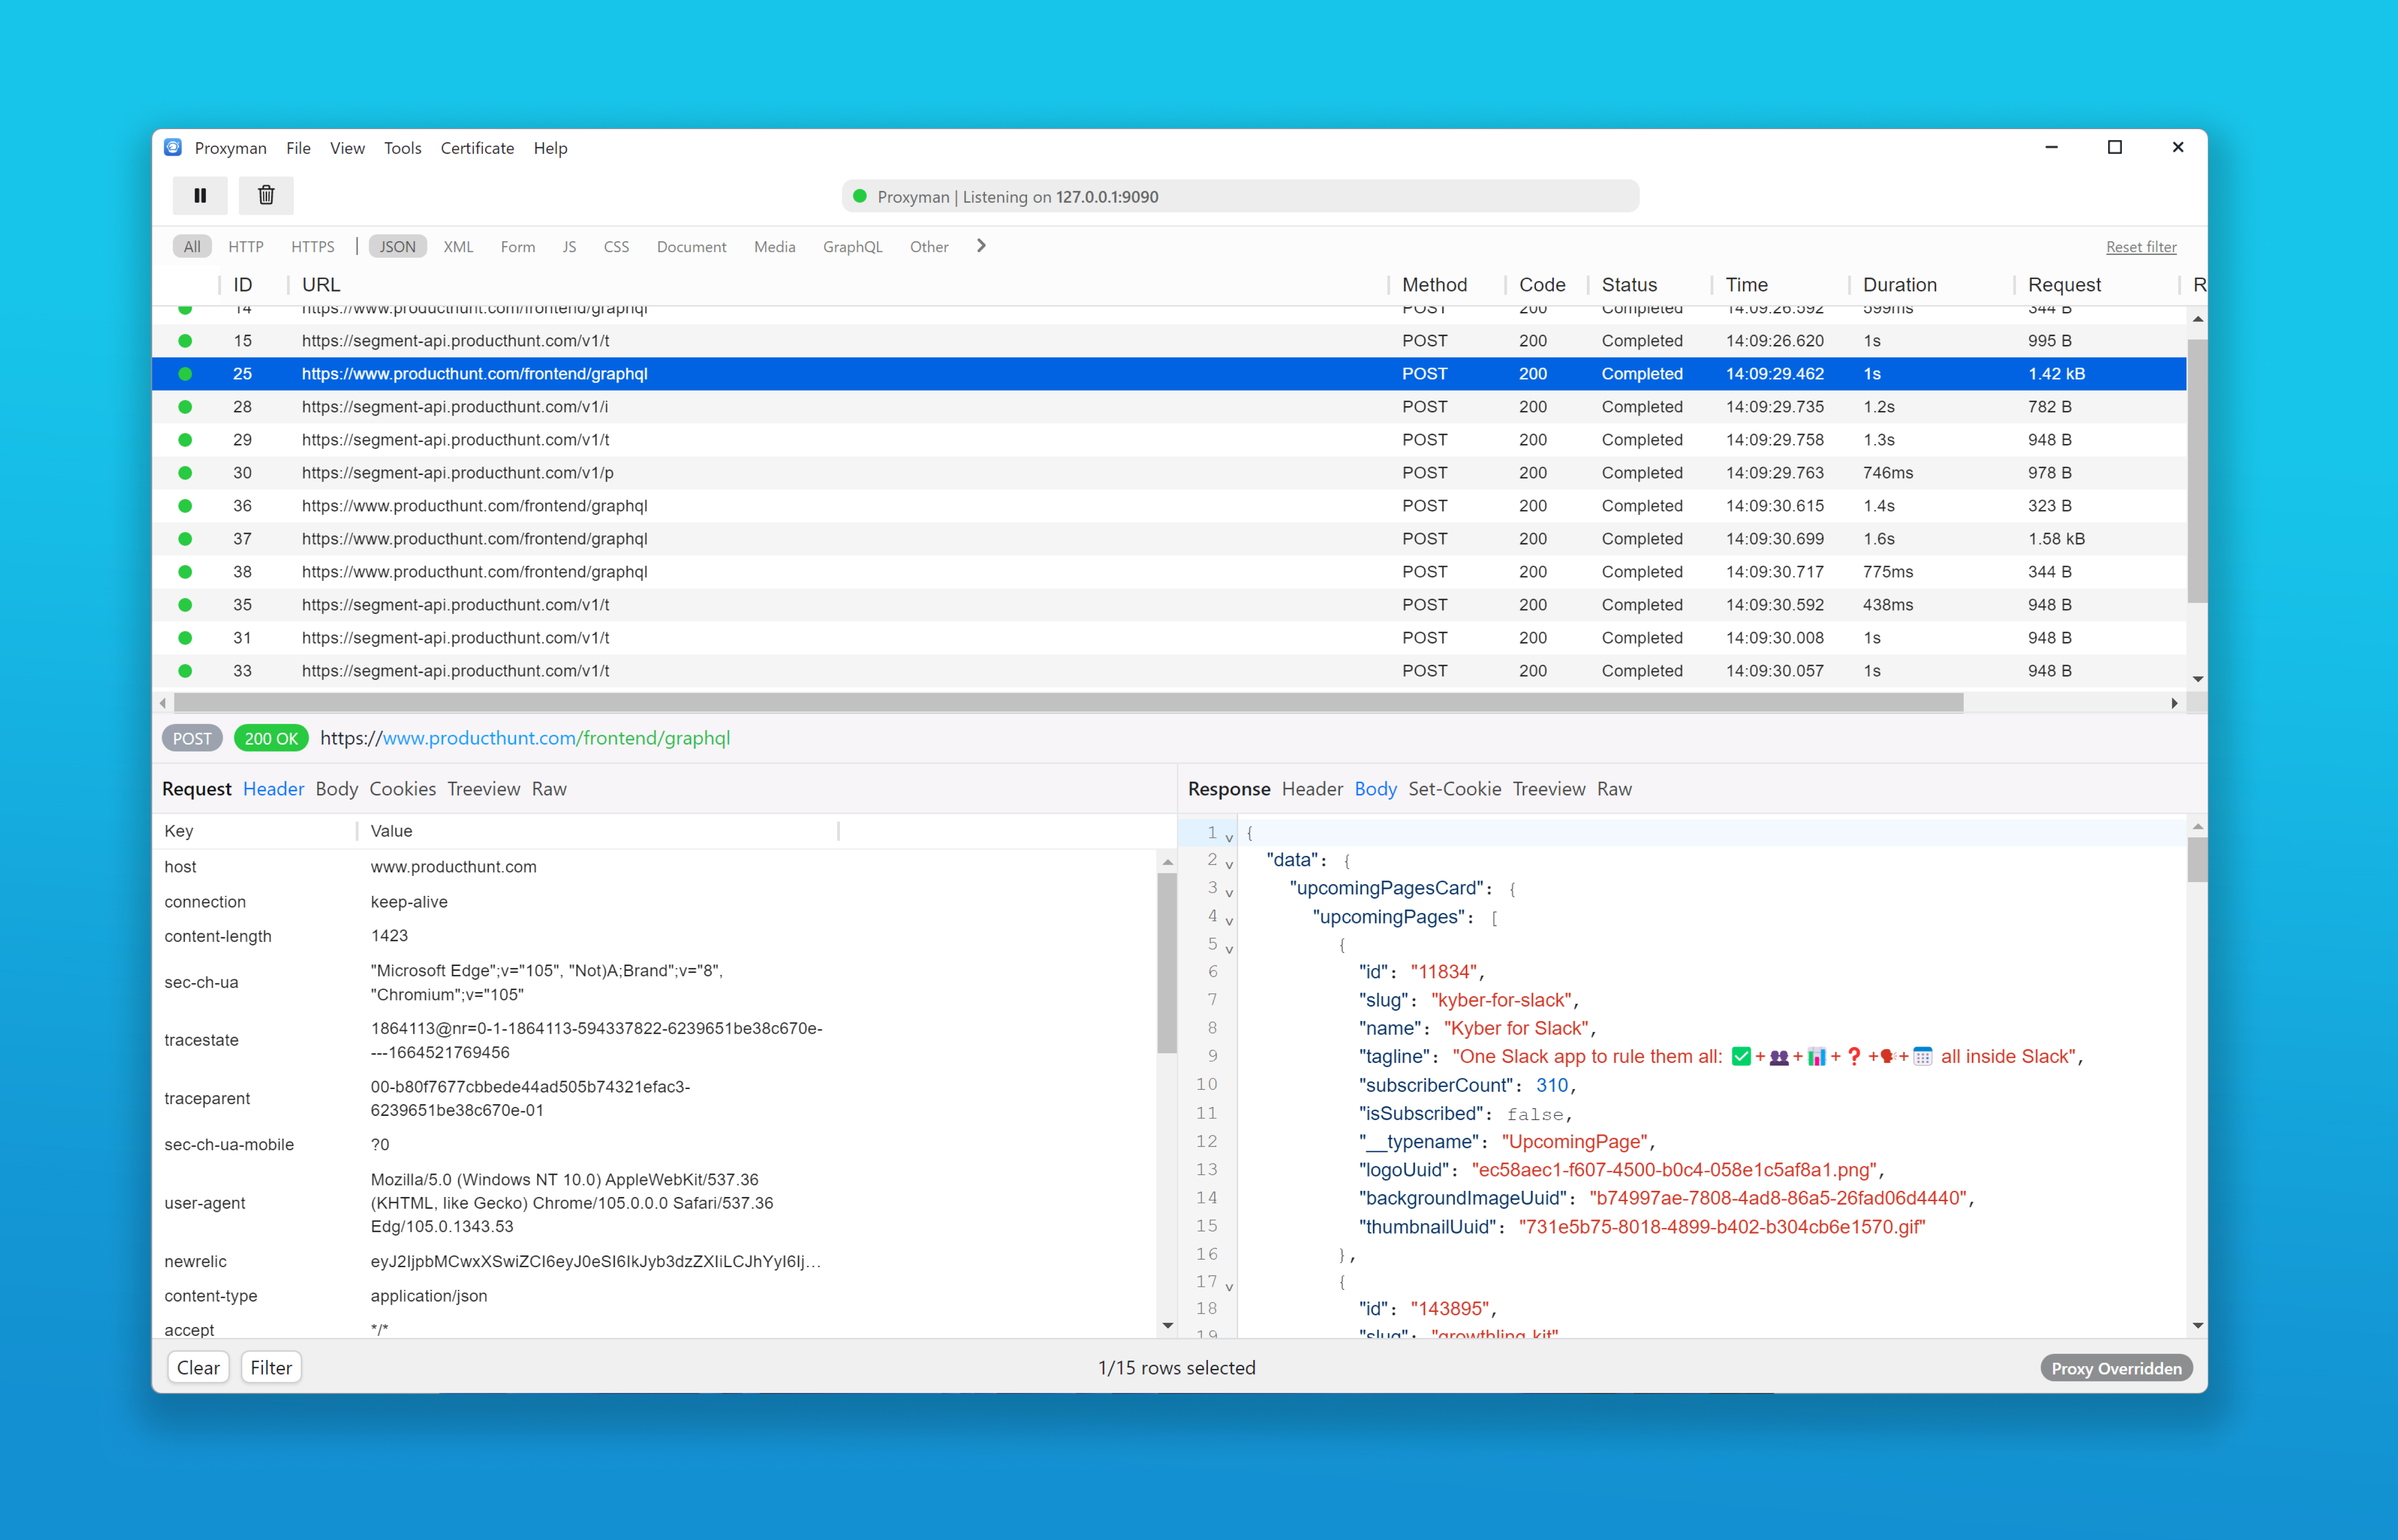Collapse the "data" object on line 2
This screenshot has width=2398, height=1540.
coord(1229,865)
